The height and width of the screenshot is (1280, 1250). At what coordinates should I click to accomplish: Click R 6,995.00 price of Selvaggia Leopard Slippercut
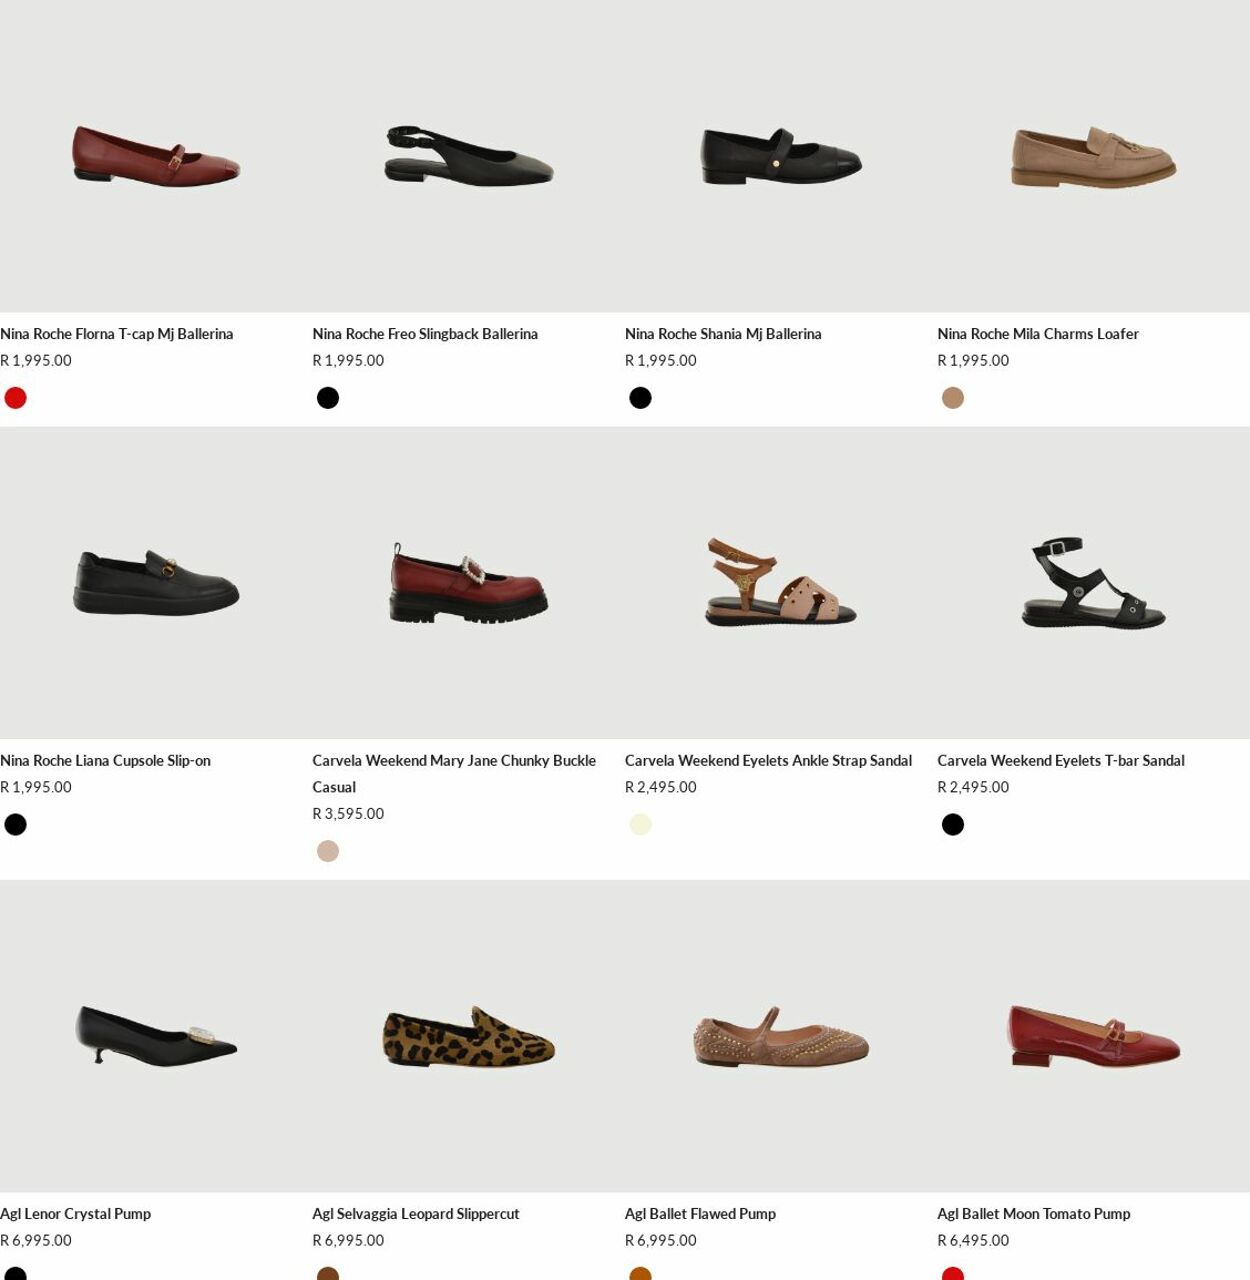tap(348, 1241)
